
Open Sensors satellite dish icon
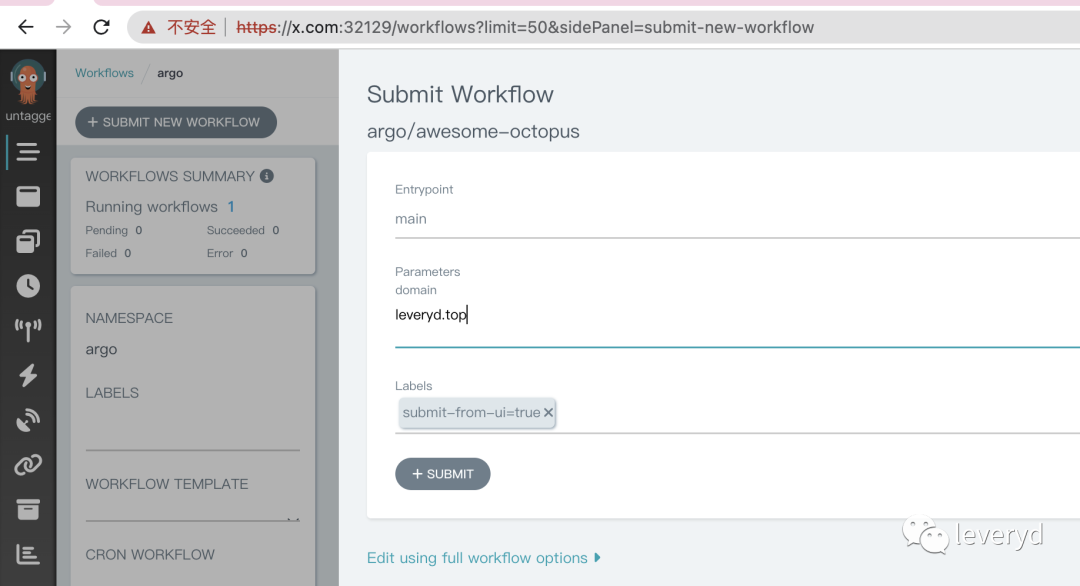[x=28, y=420]
